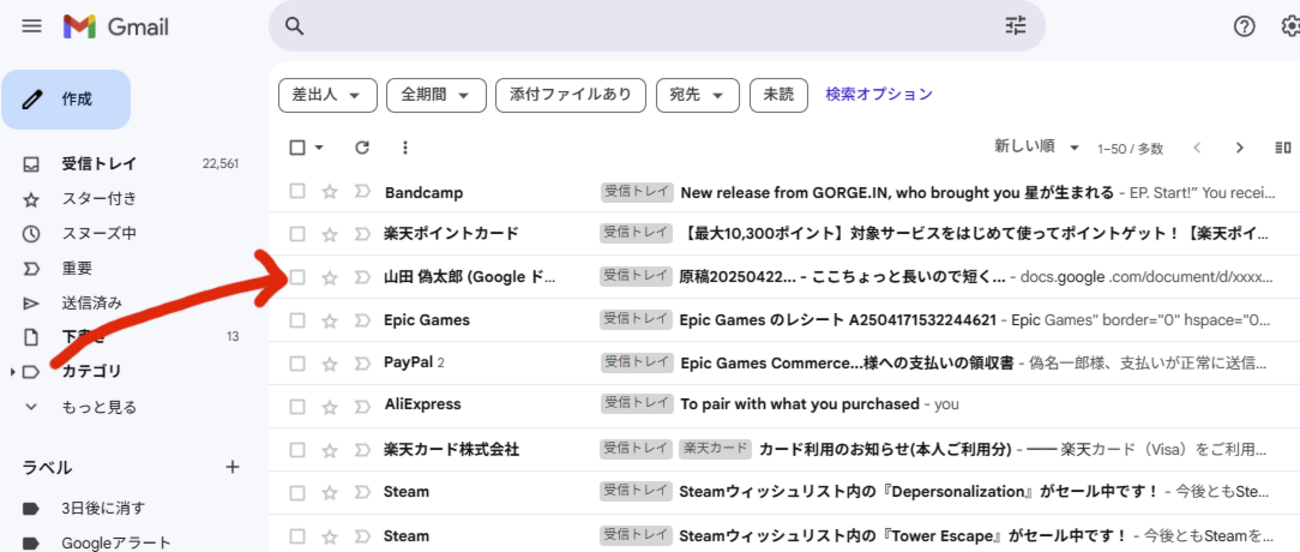Click 未読 filter chip
Viewport: 1300px width, 552px height.
(779, 95)
